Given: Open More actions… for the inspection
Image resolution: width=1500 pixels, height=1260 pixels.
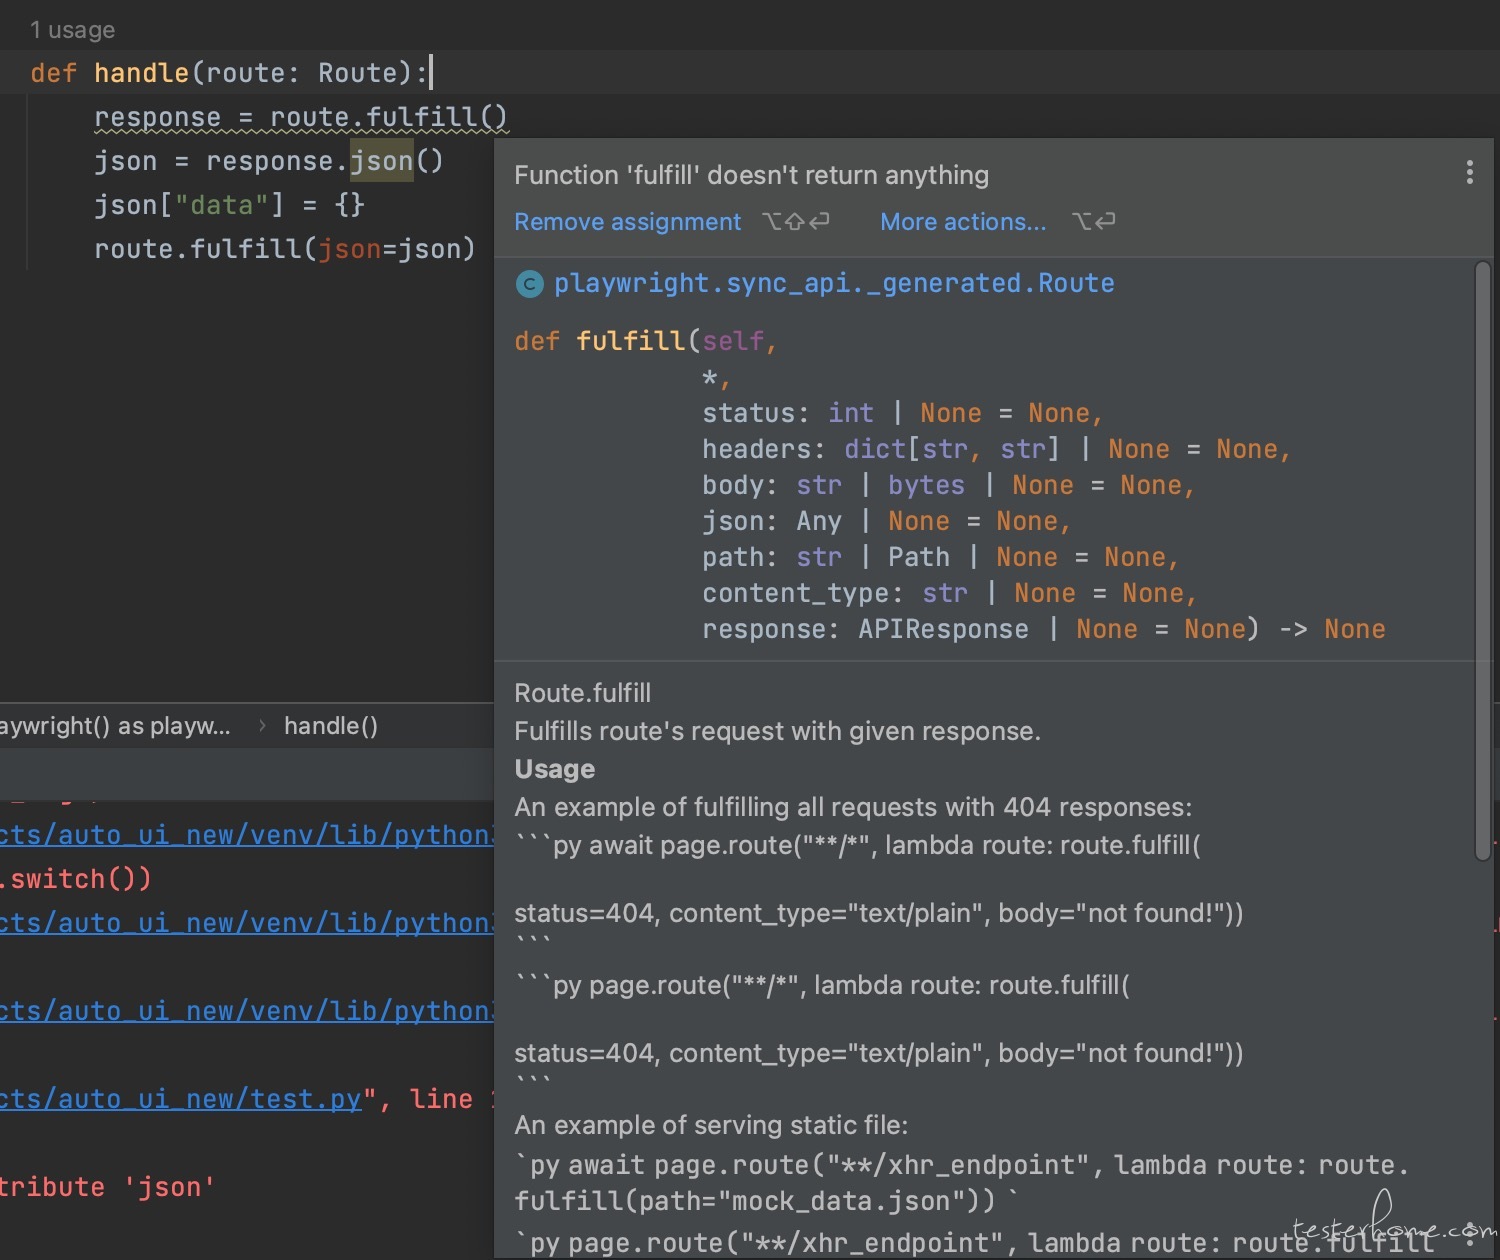Looking at the screenshot, I should point(963,222).
